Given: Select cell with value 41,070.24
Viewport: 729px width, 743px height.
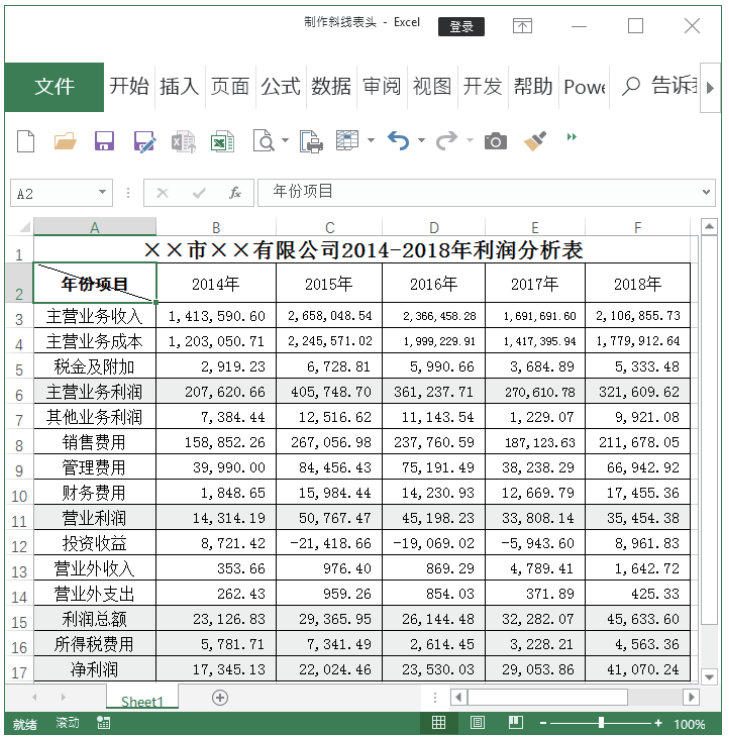Looking at the screenshot, I should pos(638,669).
